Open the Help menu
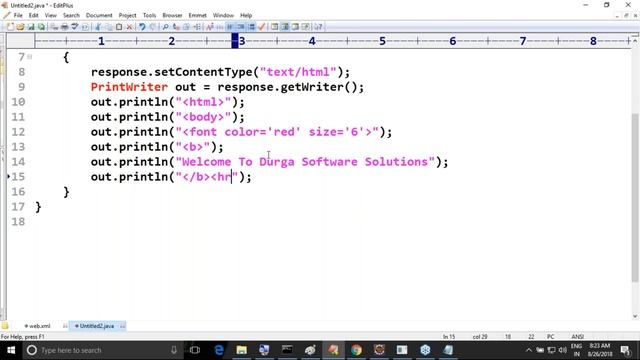Image resolution: width=640 pixels, height=360 pixels. pyautogui.click(x=246, y=15)
